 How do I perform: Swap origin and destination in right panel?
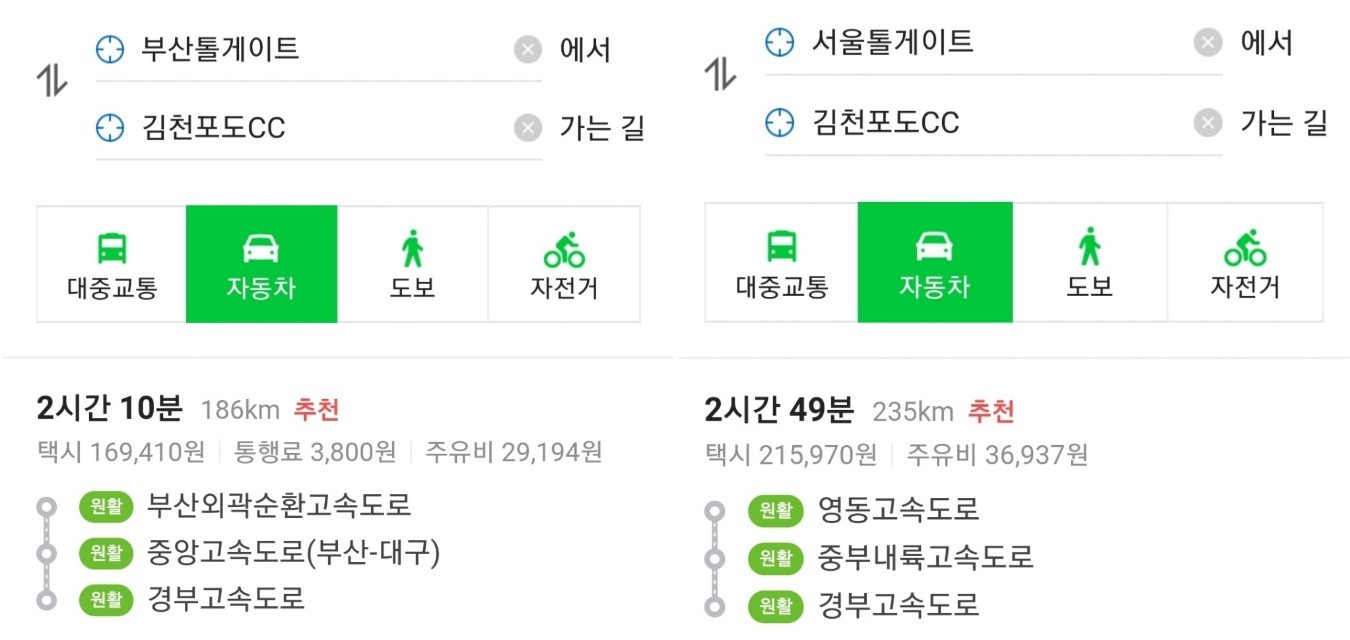pyautogui.click(x=720, y=75)
